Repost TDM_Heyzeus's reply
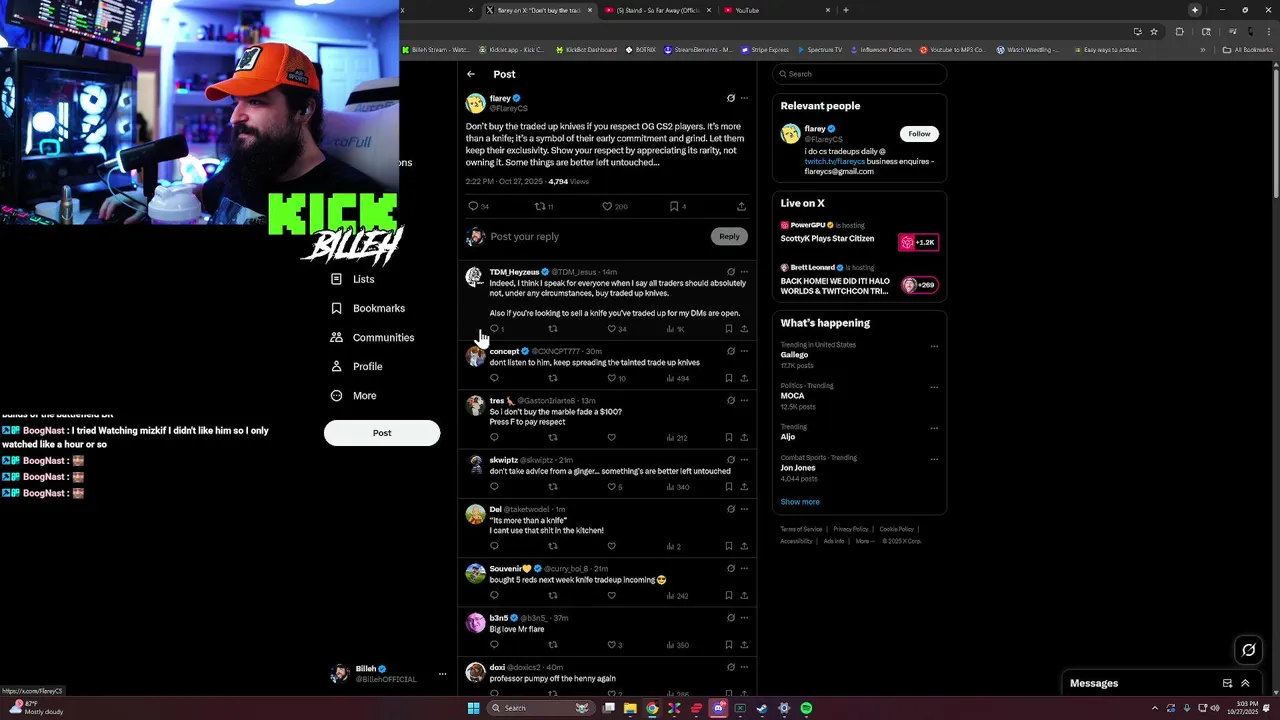1280x720 pixels. click(x=553, y=329)
